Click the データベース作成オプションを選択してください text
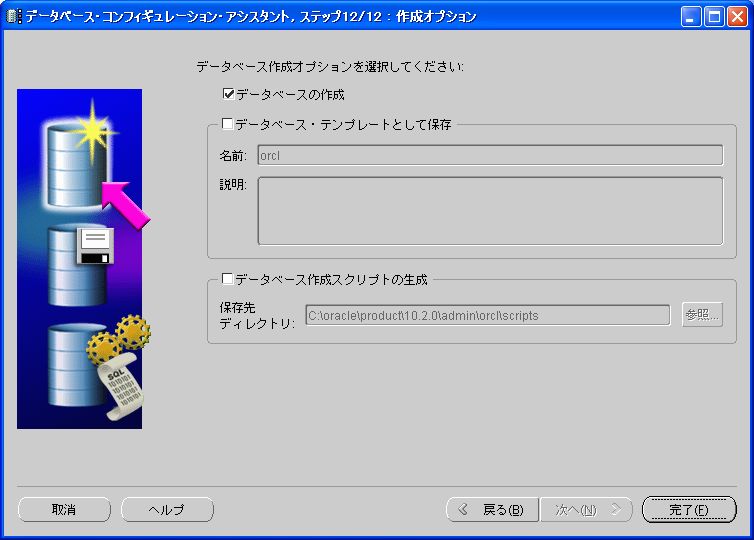 (x=330, y=66)
